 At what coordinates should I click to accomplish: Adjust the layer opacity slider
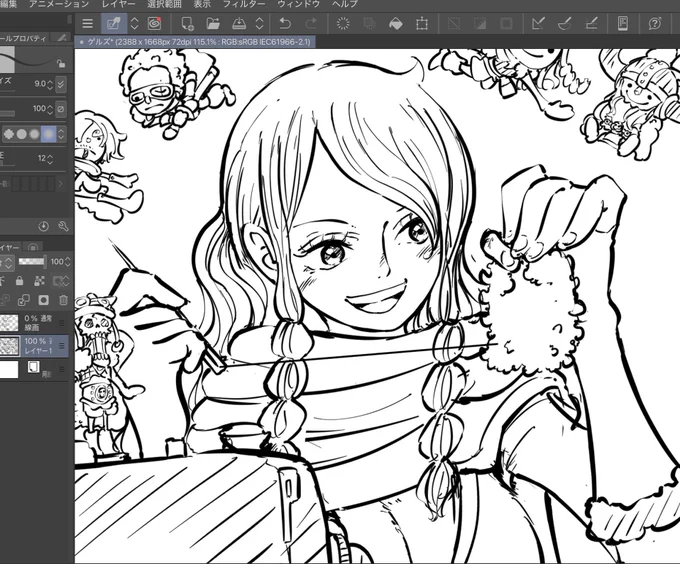(x=32, y=261)
